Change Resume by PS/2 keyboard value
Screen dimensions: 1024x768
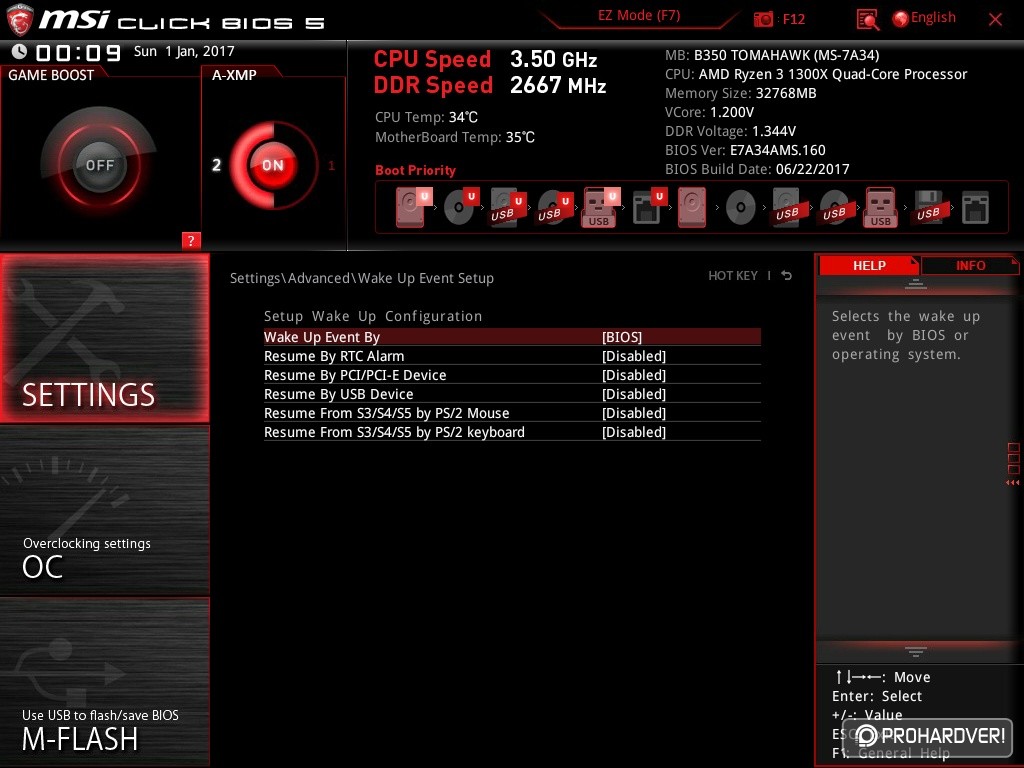[x=633, y=432]
